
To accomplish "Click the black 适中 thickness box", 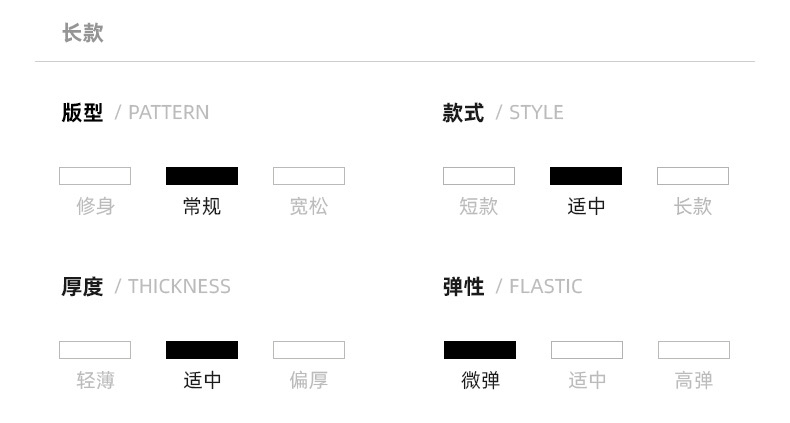I will (202, 350).
